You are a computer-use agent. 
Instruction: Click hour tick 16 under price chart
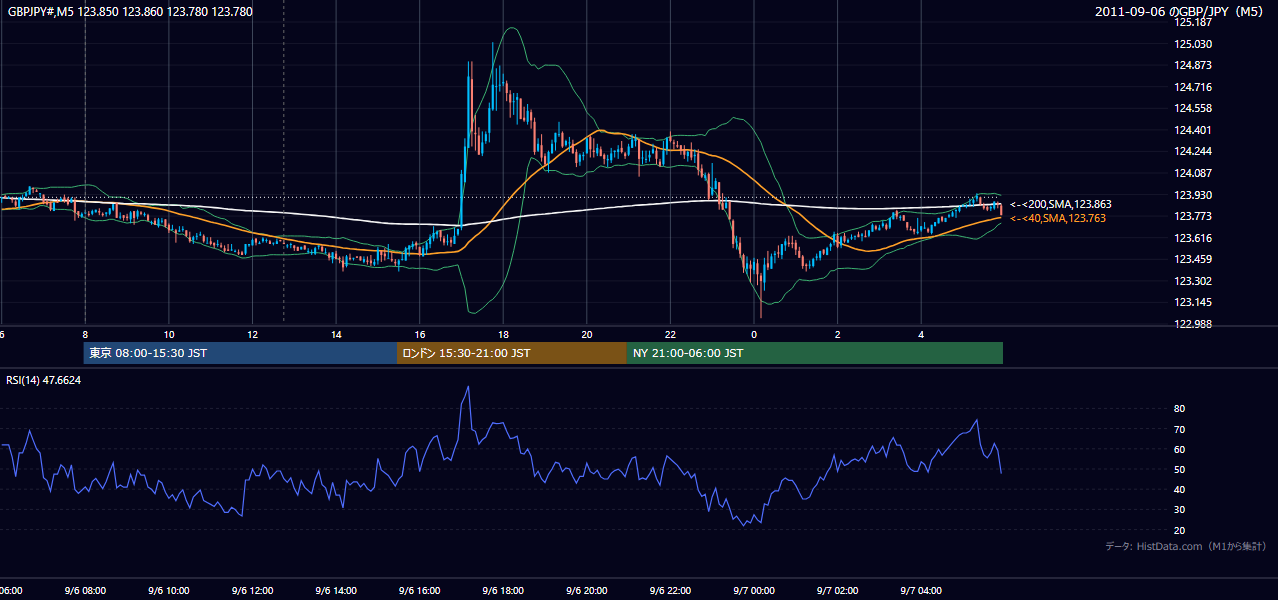tap(420, 335)
